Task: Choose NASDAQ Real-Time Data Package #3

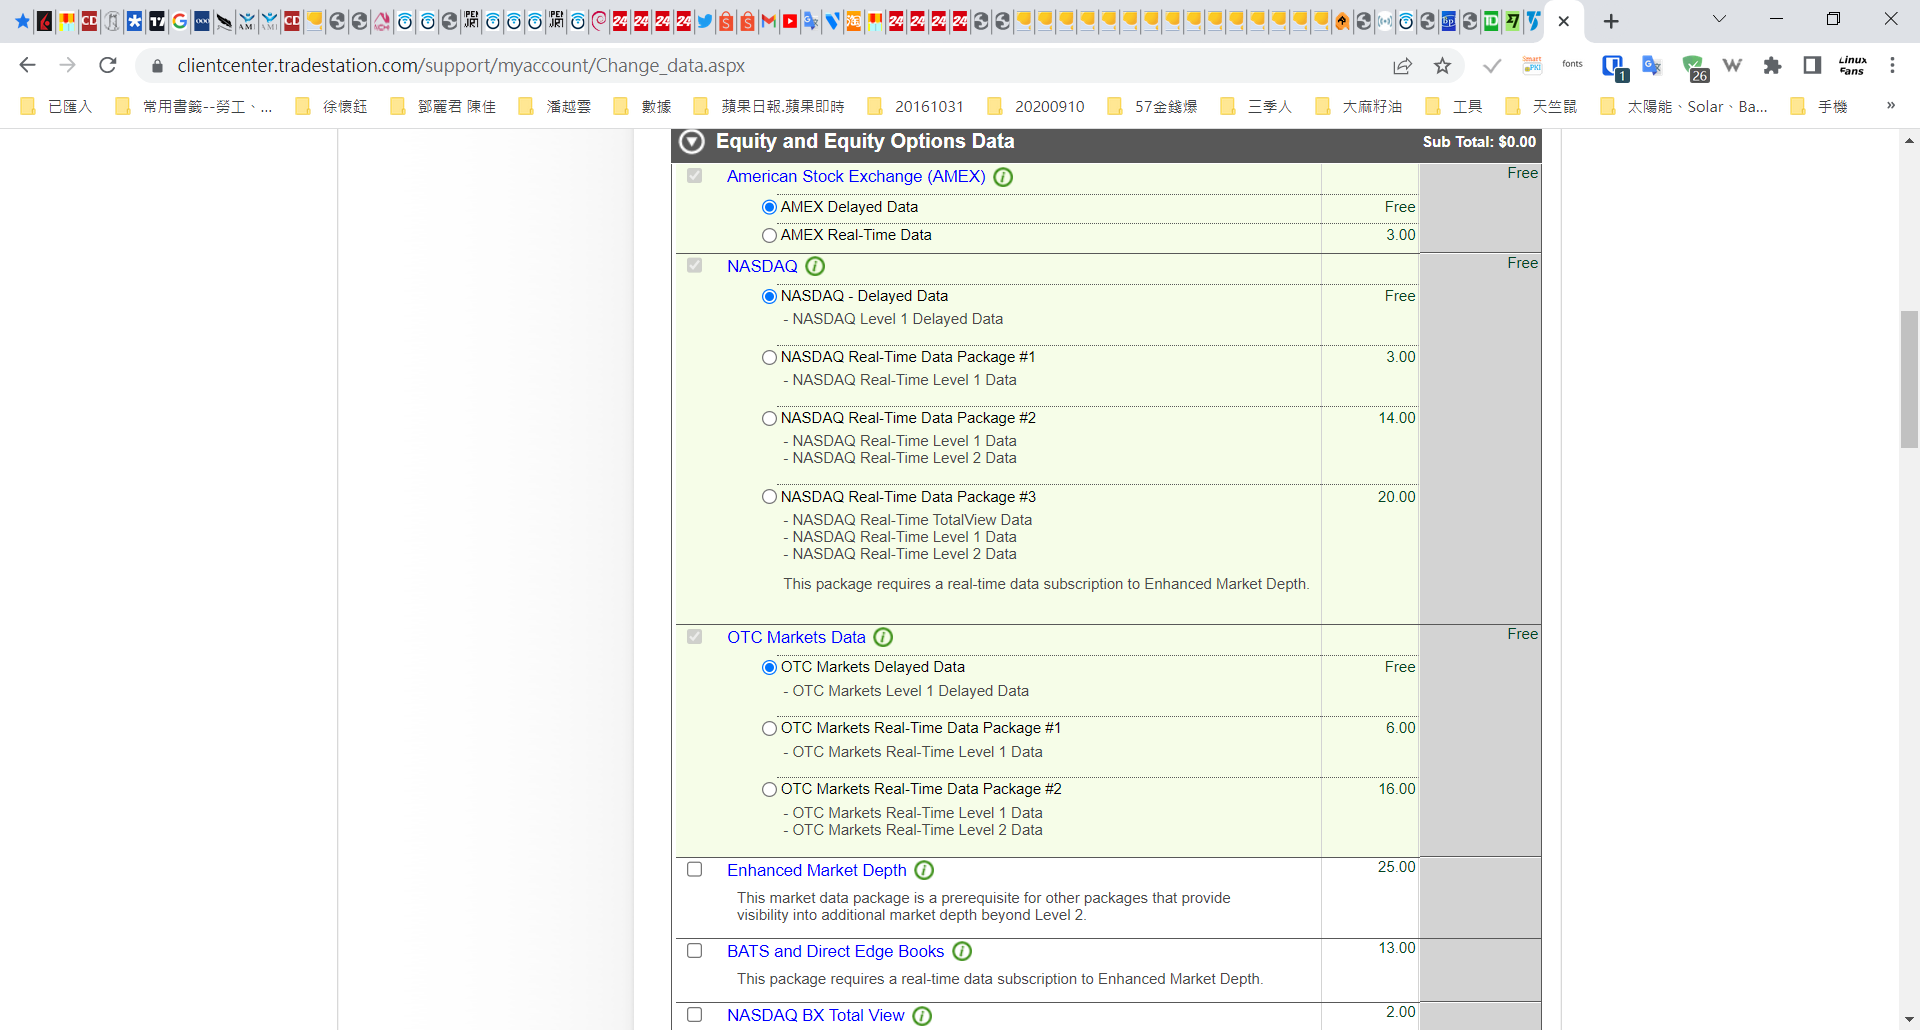Action: pyautogui.click(x=769, y=497)
